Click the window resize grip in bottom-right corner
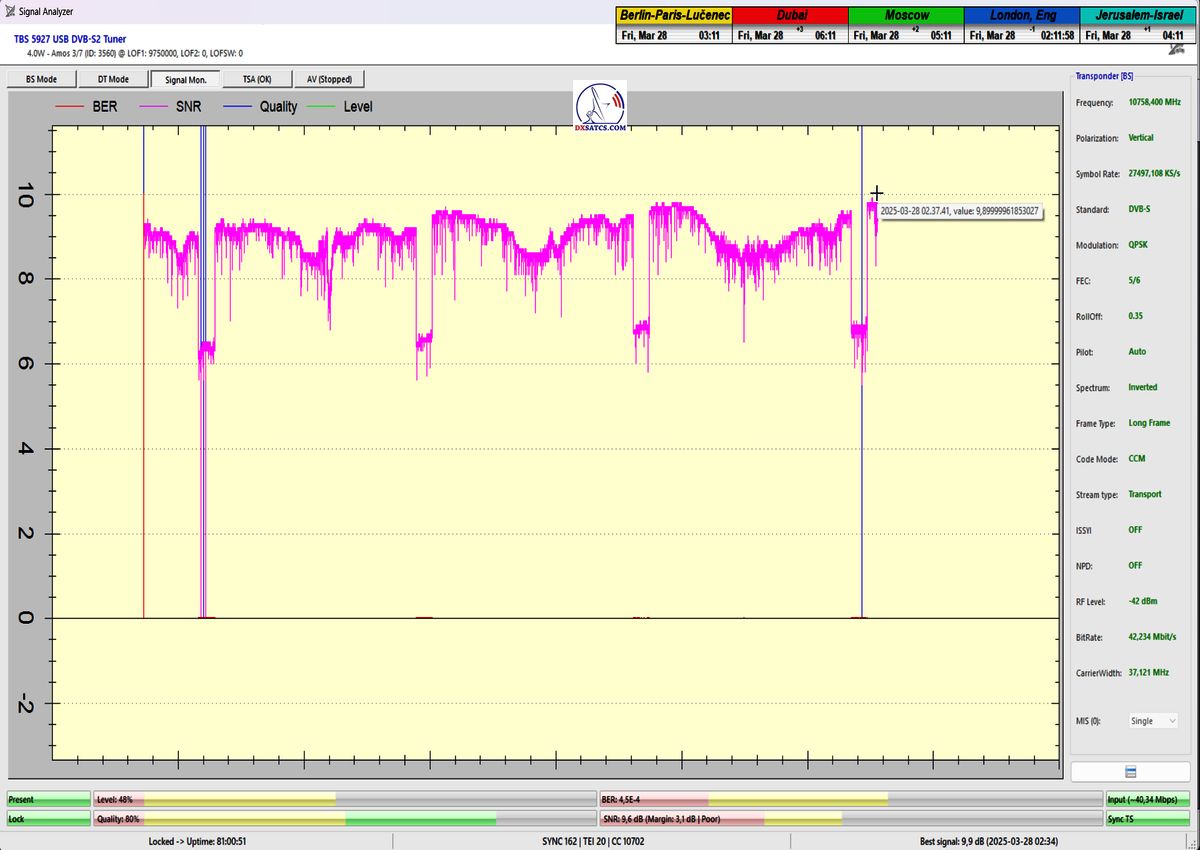The width and height of the screenshot is (1200, 850). point(1194,843)
